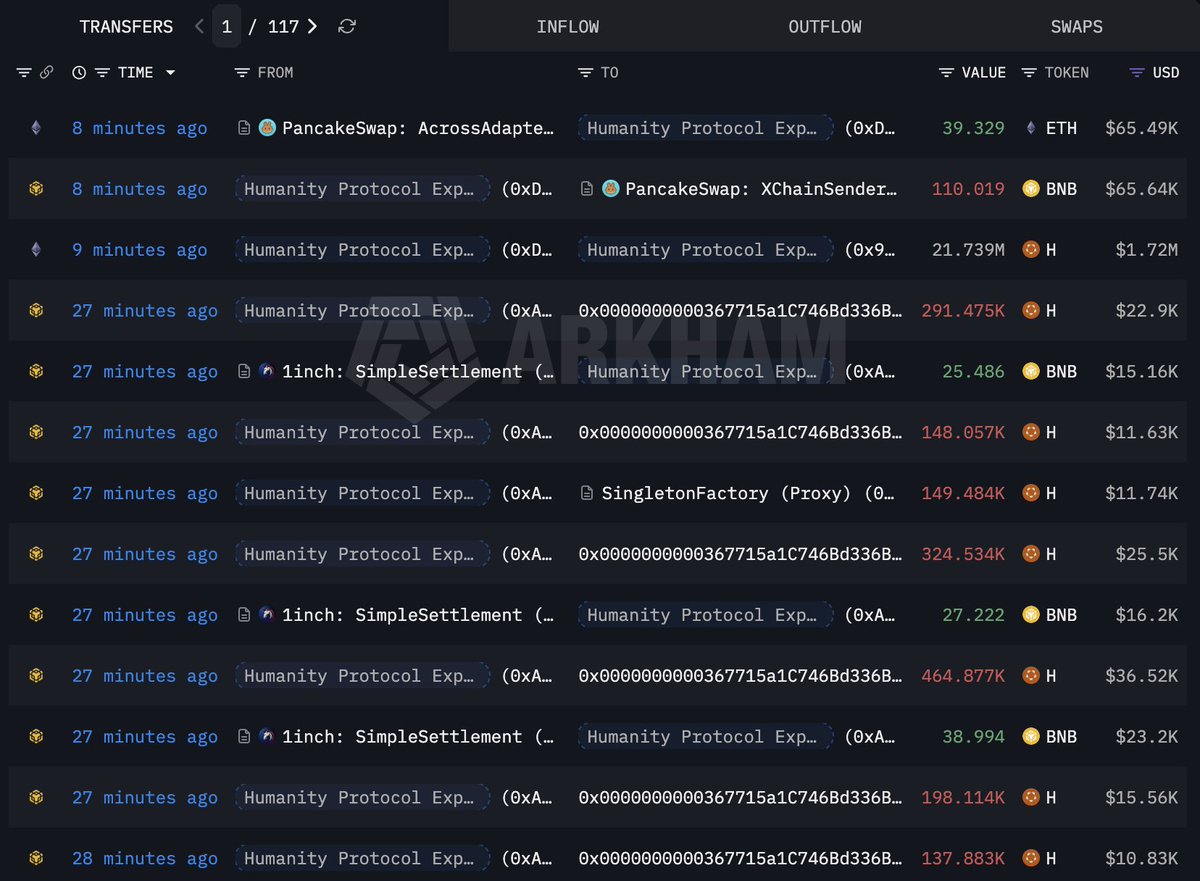Click Ethereum chain icon in $1.72M row
This screenshot has width=1200, height=881.
[x=36, y=250]
